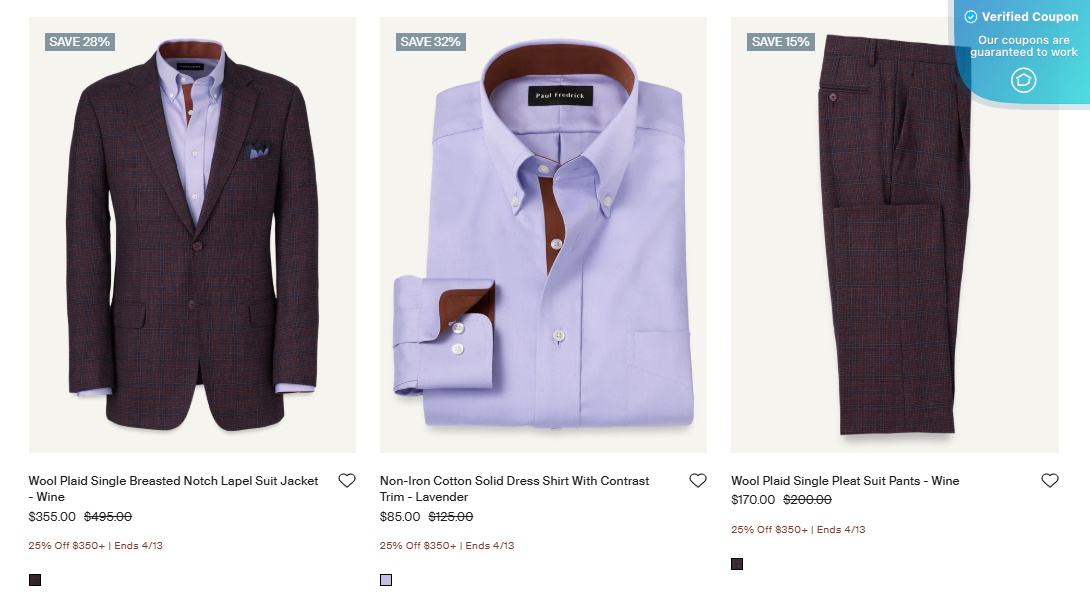This screenshot has height=599, width=1090.
Task: Click the SAVE 28% badge on the jacket
Action: [79, 42]
